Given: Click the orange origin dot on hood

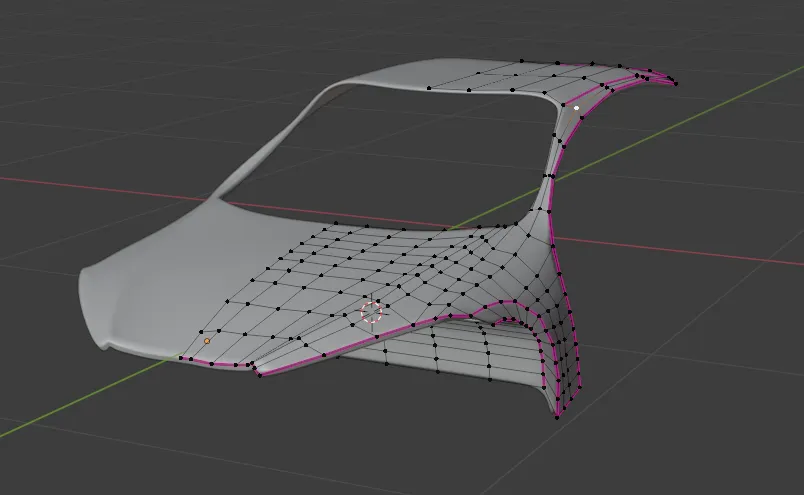Looking at the screenshot, I should 207,341.
